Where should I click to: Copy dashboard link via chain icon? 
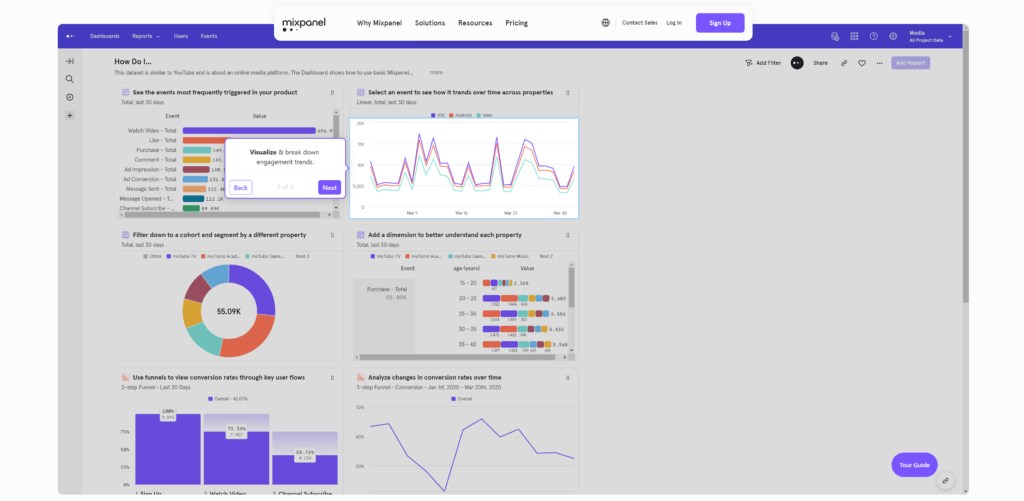click(844, 63)
